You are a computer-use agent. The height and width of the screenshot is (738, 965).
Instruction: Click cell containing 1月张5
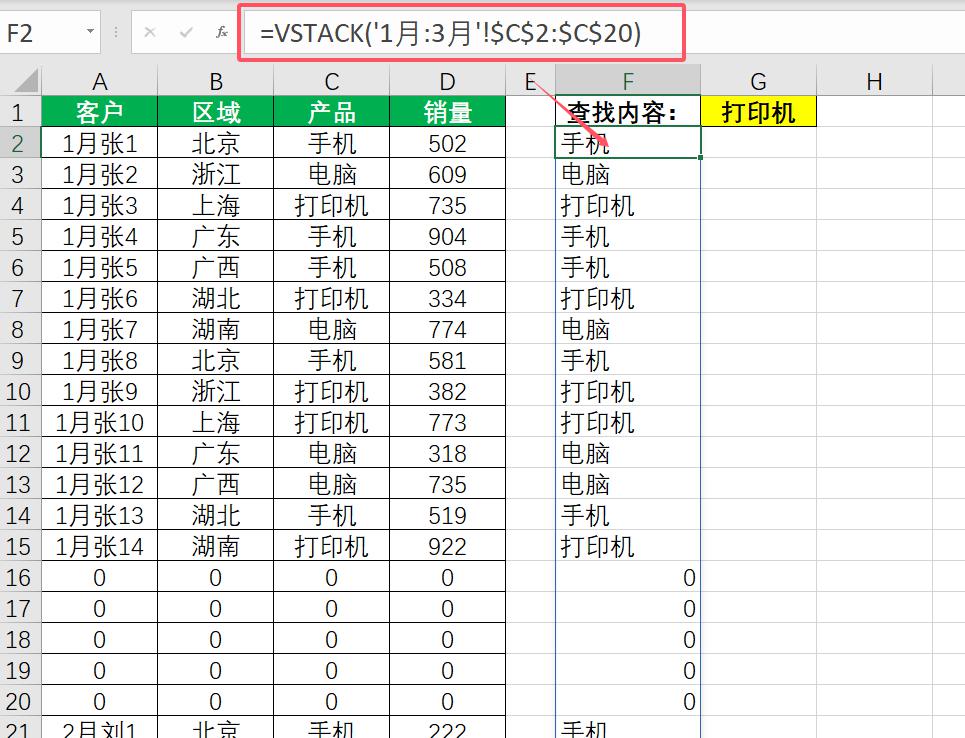[99, 267]
